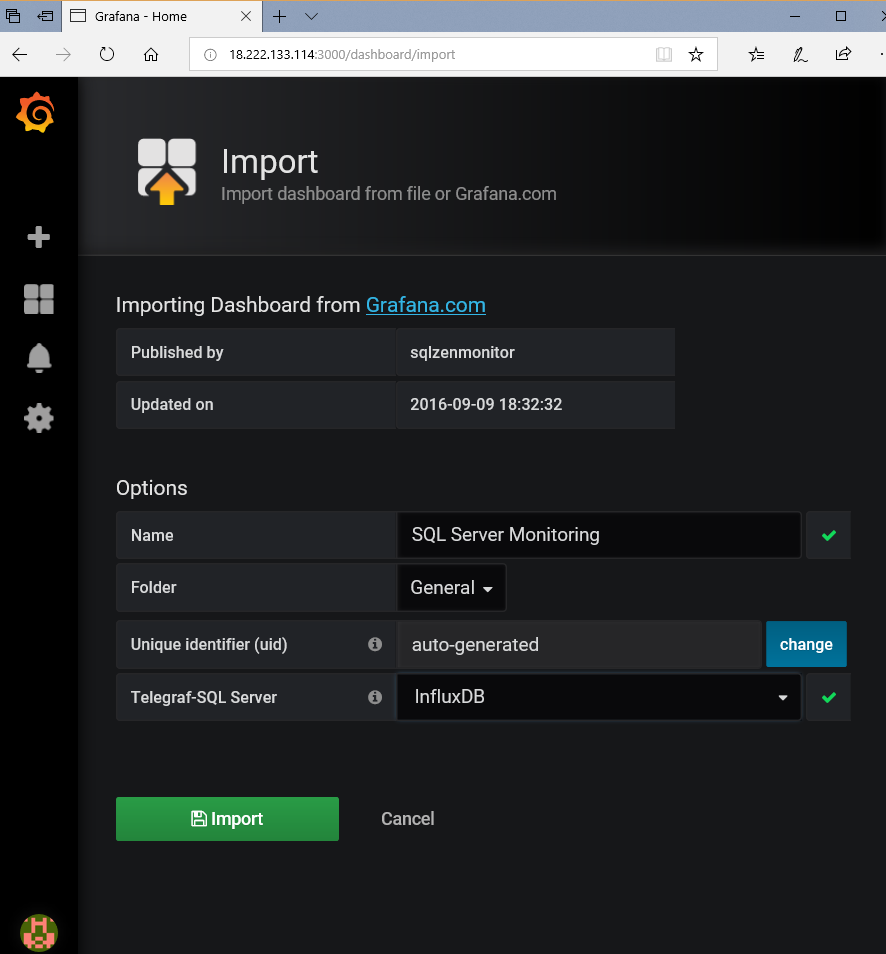
Task: Click the Options section heading
Action: click(x=152, y=488)
